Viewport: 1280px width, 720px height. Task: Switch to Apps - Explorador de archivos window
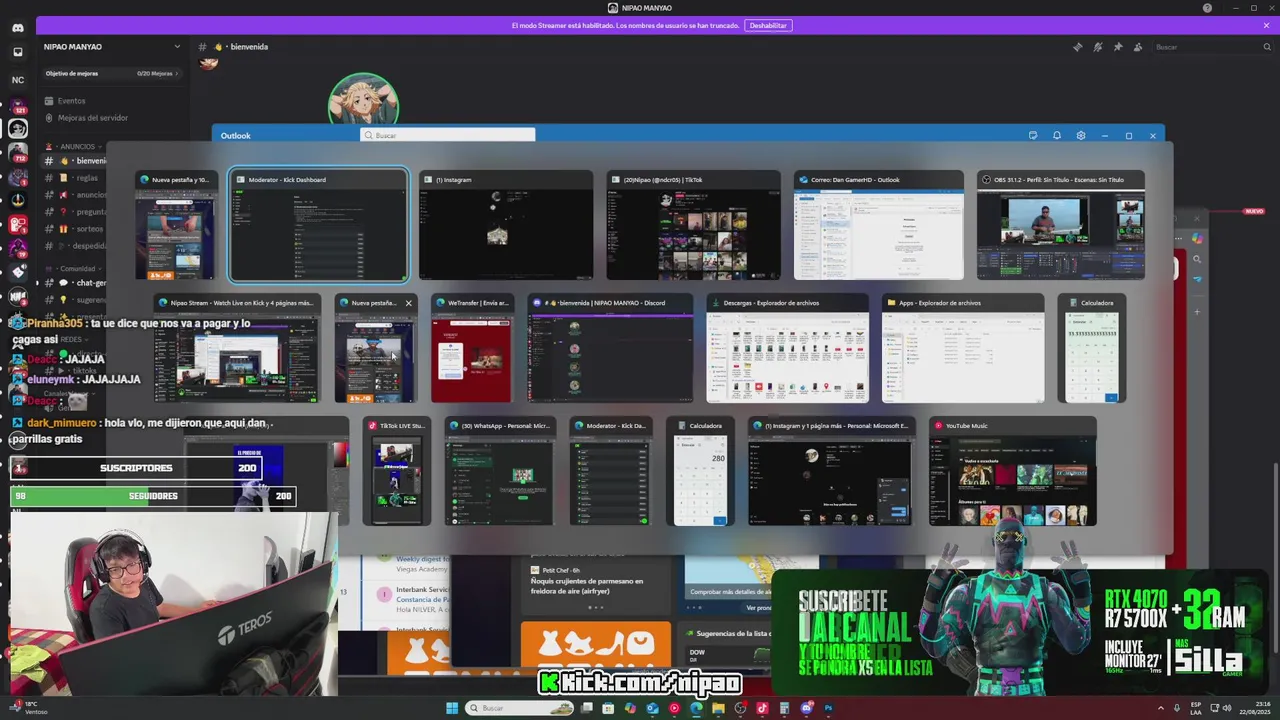(963, 348)
